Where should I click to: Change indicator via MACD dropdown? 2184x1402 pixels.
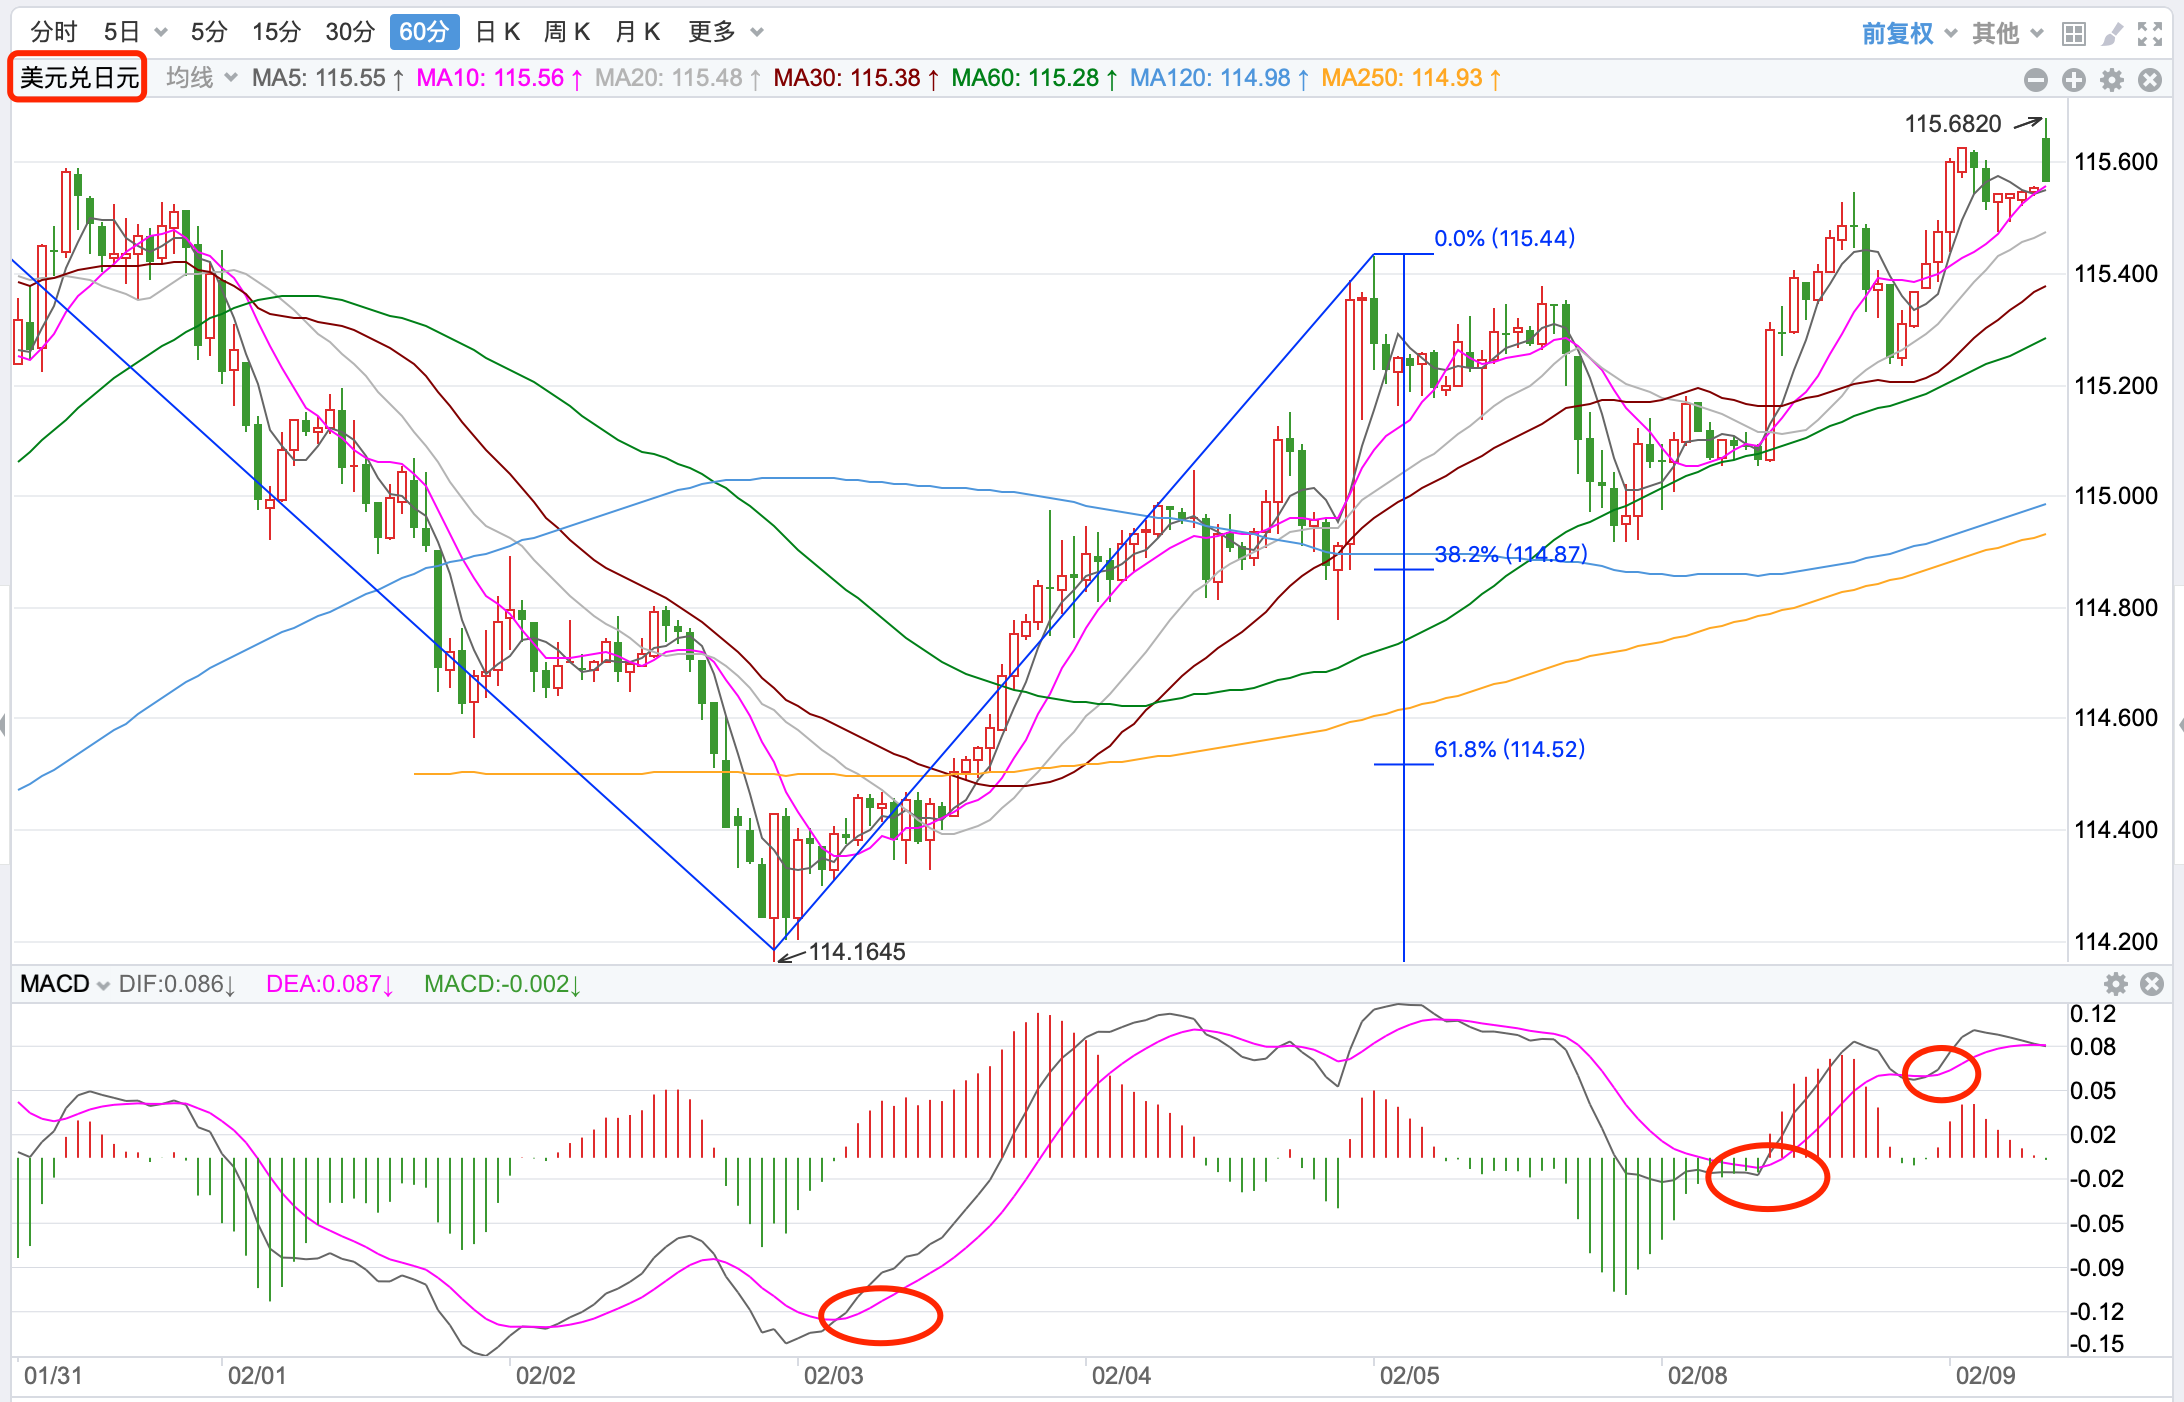coord(64,984)
